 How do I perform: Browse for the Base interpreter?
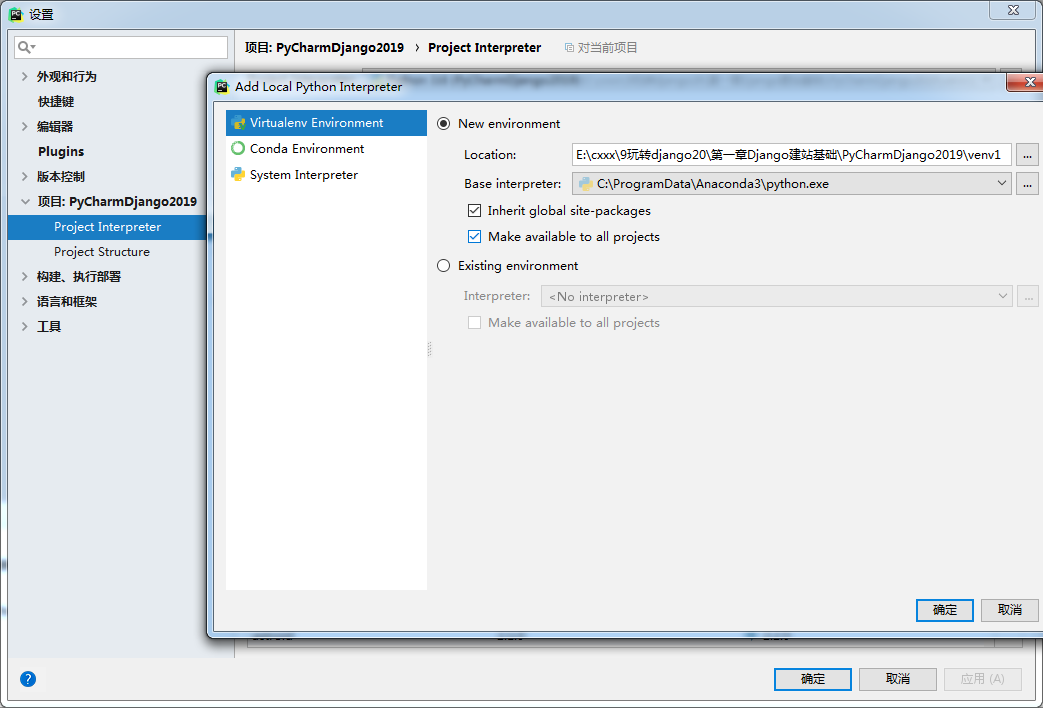coord(1027,184)
